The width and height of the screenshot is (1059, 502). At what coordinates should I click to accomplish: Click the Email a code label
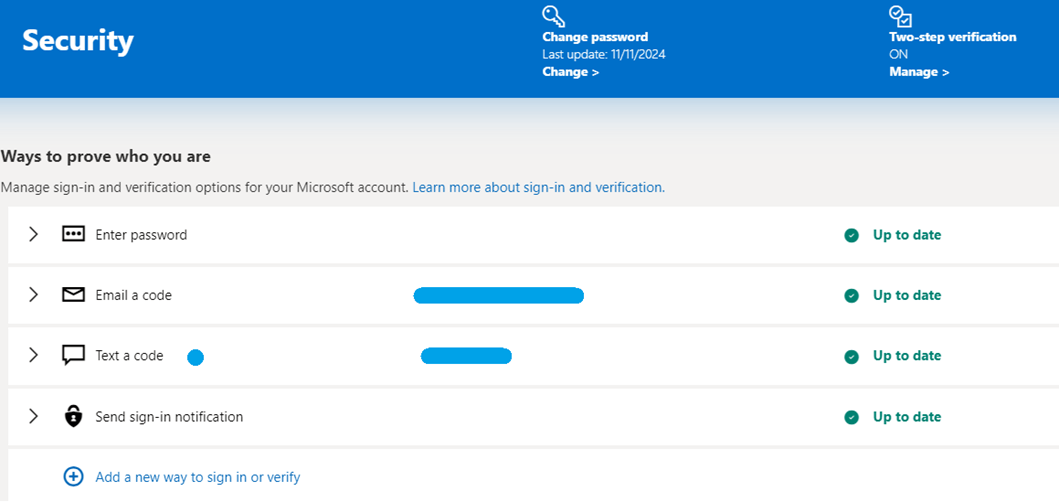pos(134,295)
